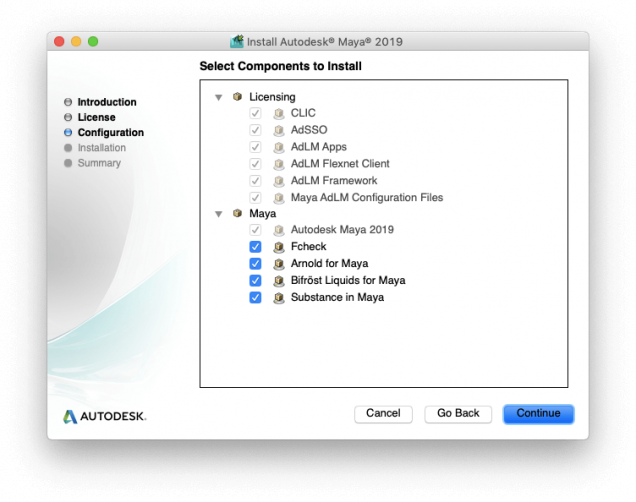Image resolution: width=636 pixels, height=502 pixels.
Task: Select the AdLM Apps row text
Action: tap(319, 147)
